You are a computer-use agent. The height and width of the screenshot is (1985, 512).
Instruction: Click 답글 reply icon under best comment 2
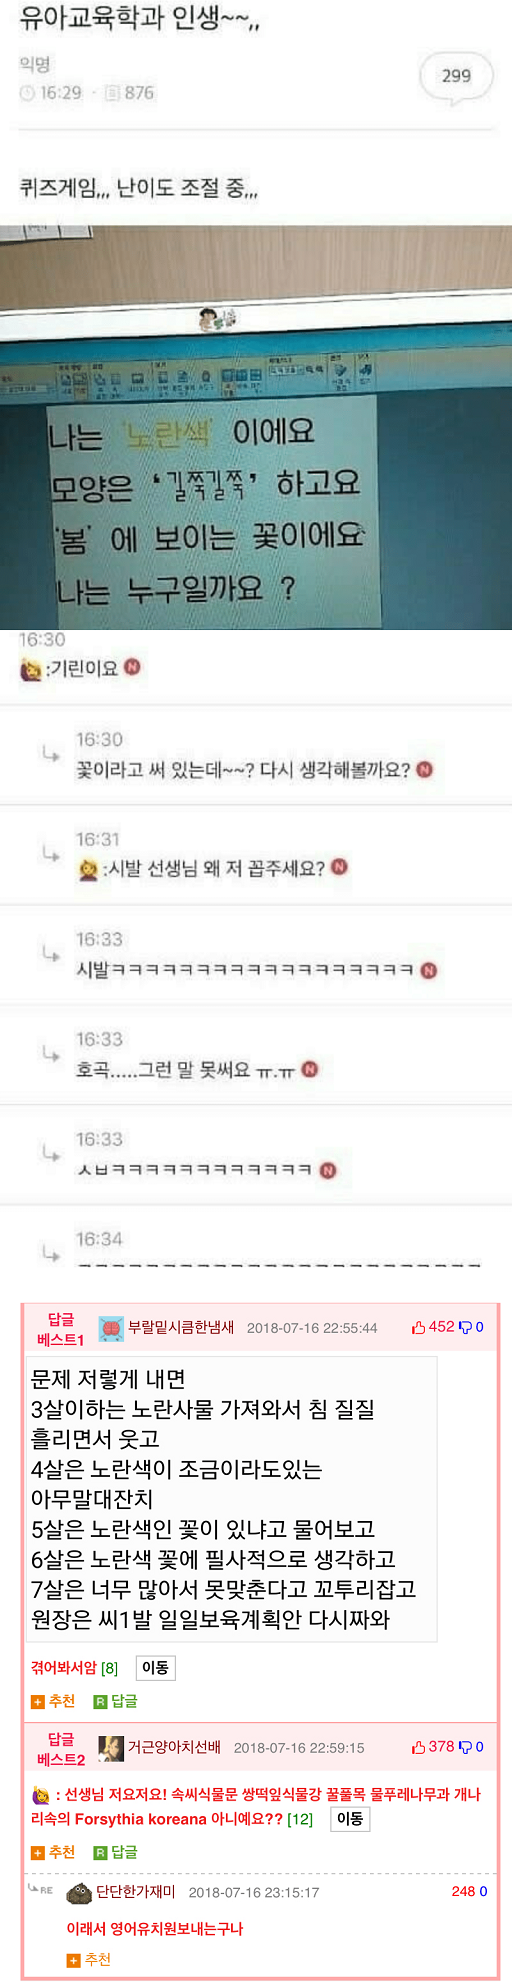pyautogui.click(x=100, y=1852)
